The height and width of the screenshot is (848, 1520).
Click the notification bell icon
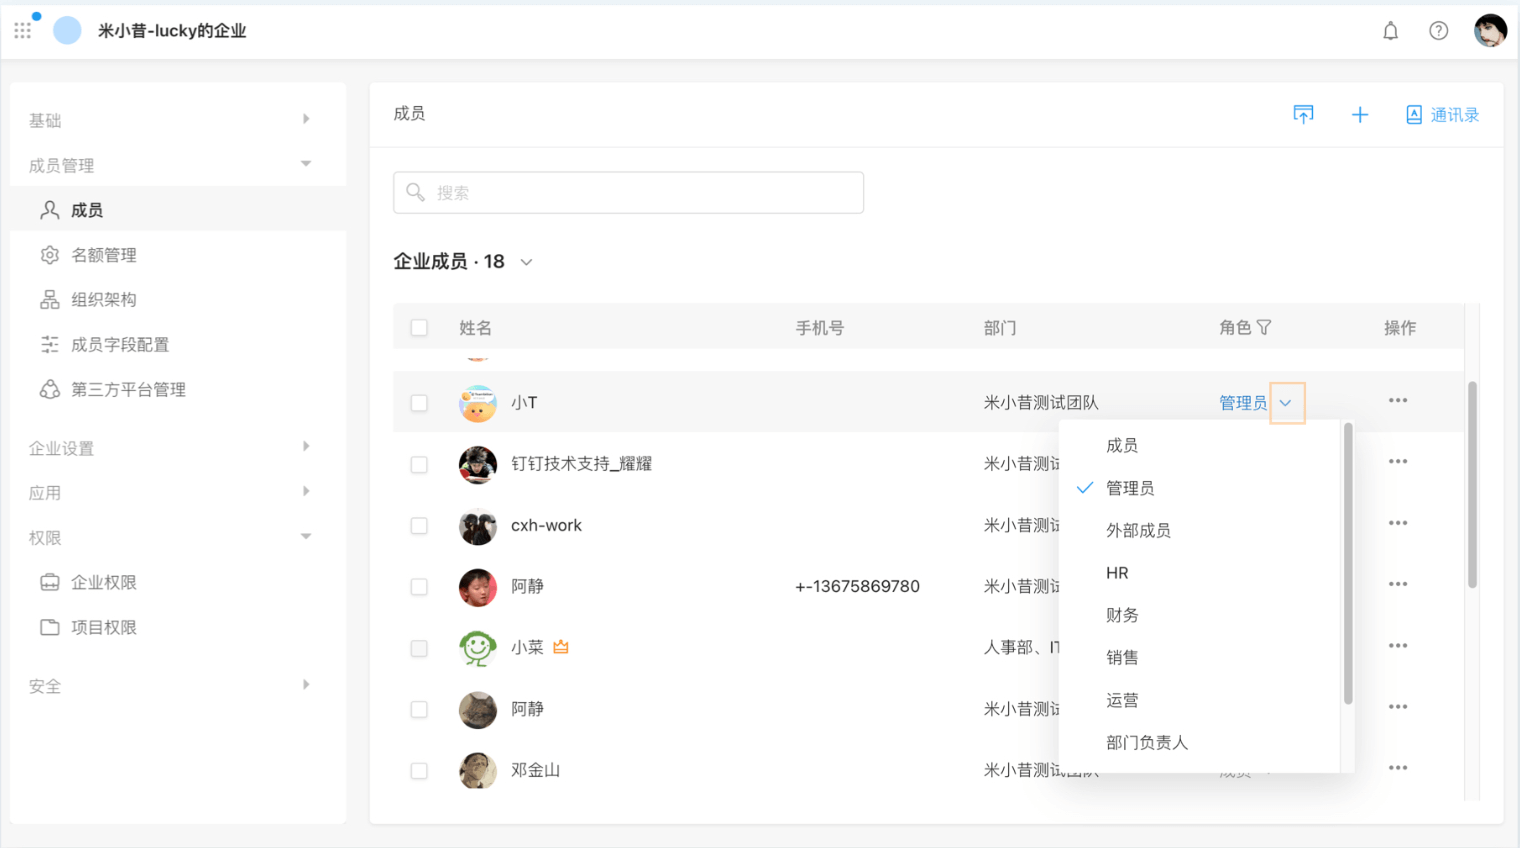point(1390,30)
